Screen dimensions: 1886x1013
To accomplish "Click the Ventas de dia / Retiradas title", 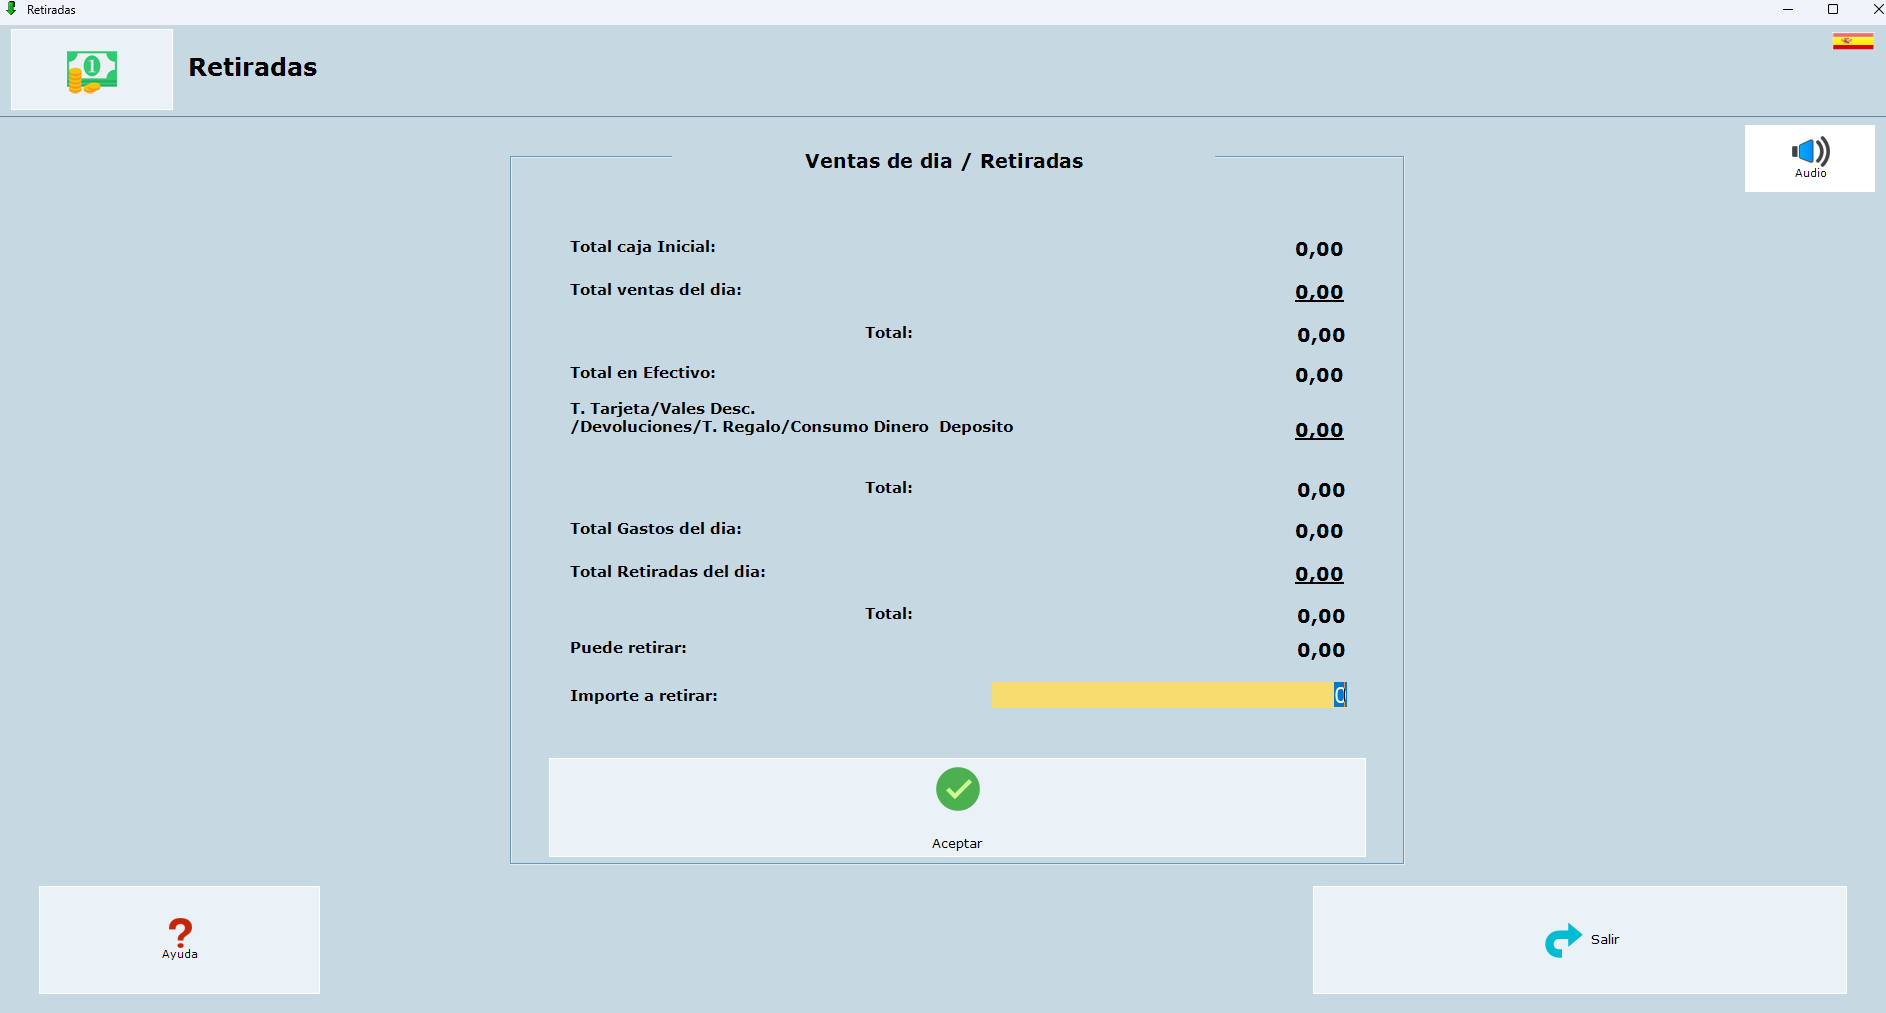I will click(x=943, y=161).
